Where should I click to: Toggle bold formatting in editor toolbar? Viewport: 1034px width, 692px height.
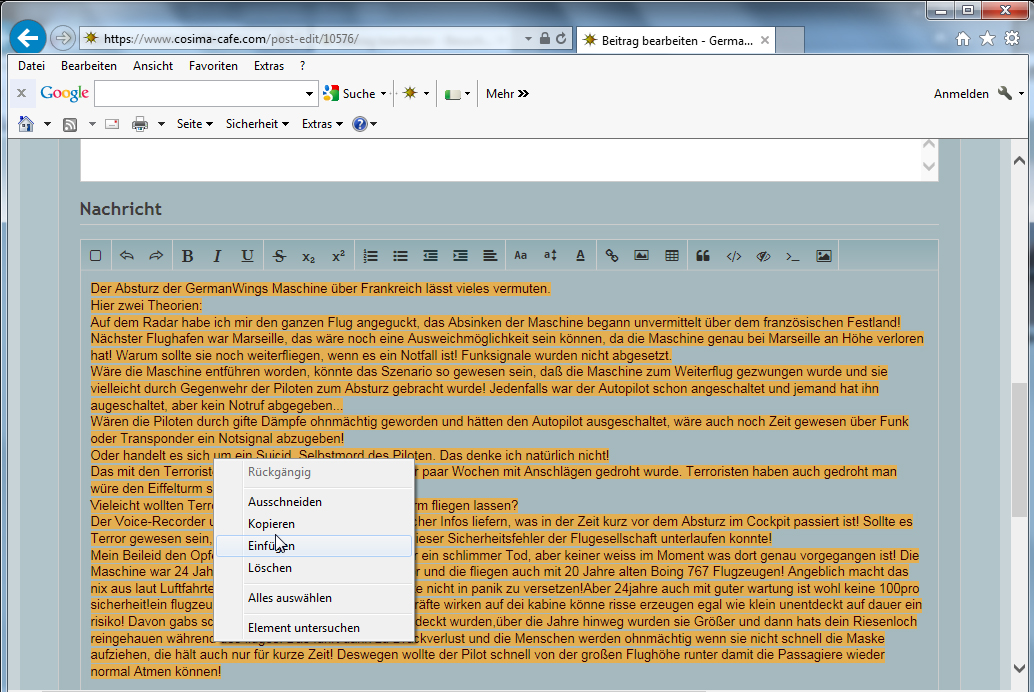coord(187,256)
